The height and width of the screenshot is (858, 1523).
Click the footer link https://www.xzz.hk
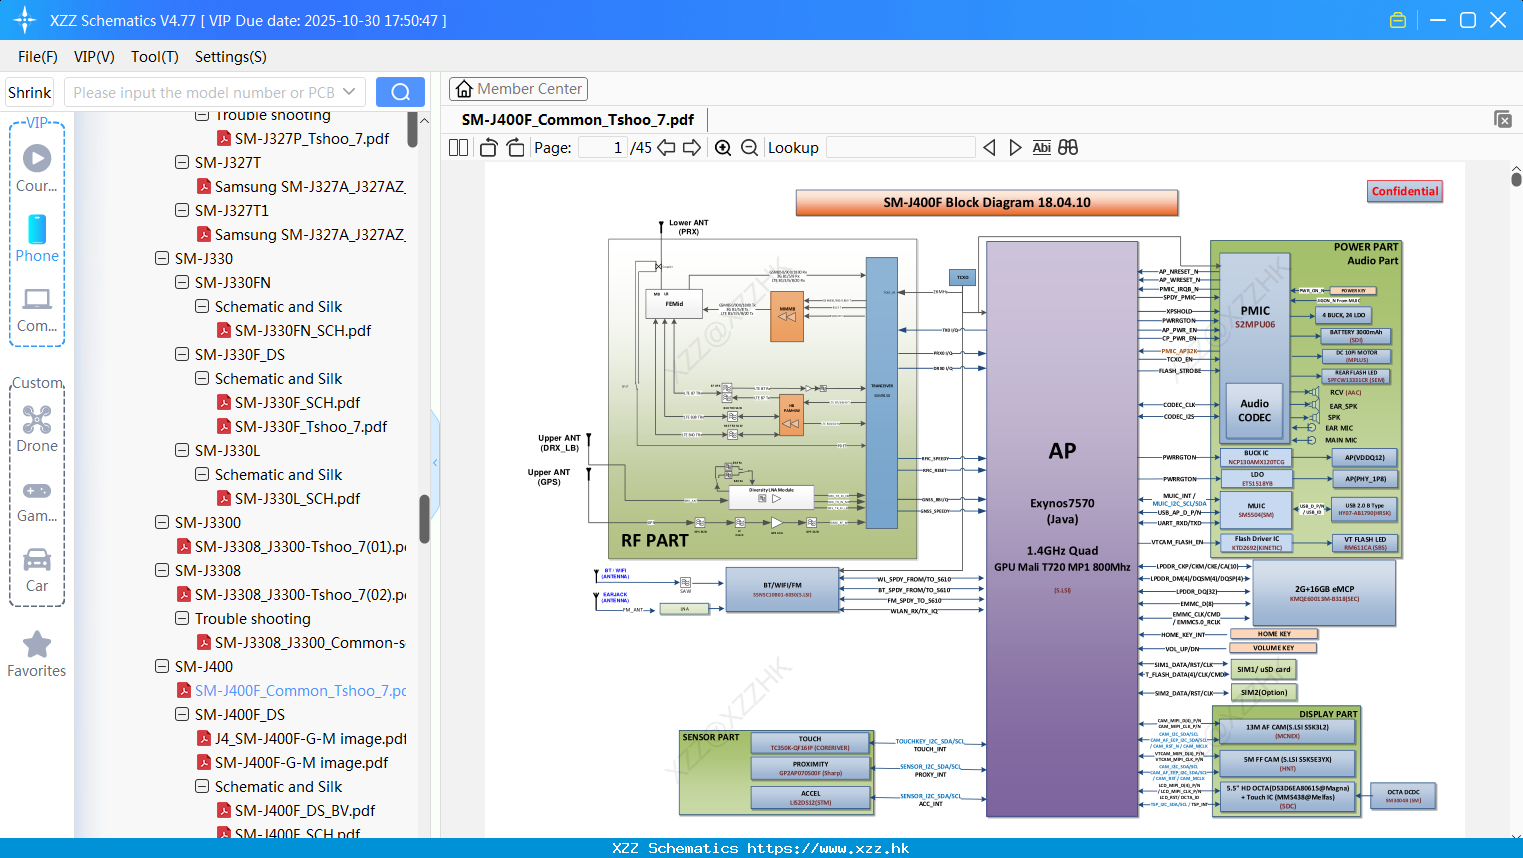coord(828,848)
